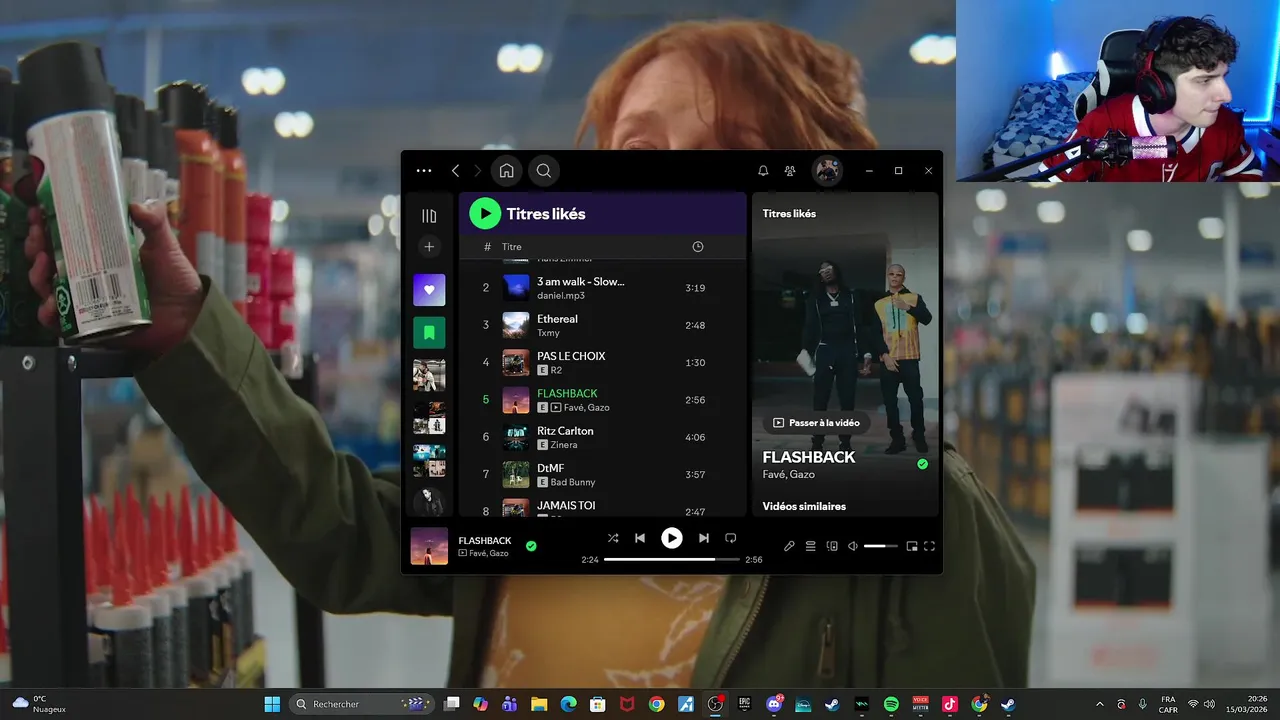
Task: Go to the Spotify Home page
Action: pyautogui.click(x=507, y=171)
